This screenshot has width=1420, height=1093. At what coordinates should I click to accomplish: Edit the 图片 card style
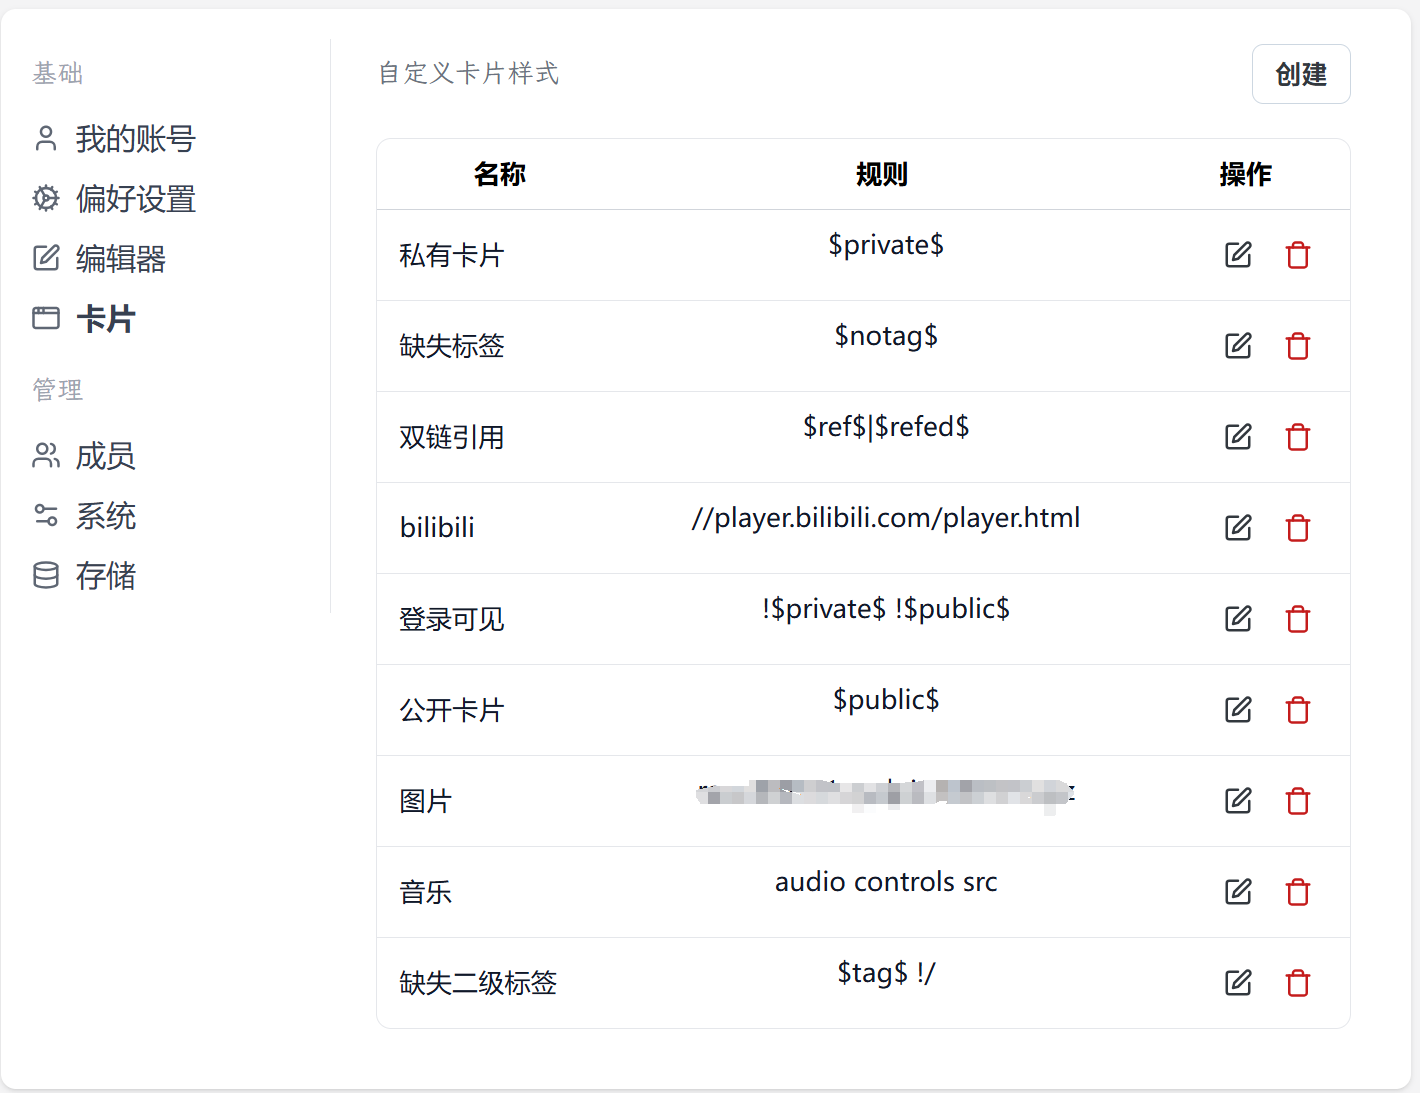pos(1238,801)
